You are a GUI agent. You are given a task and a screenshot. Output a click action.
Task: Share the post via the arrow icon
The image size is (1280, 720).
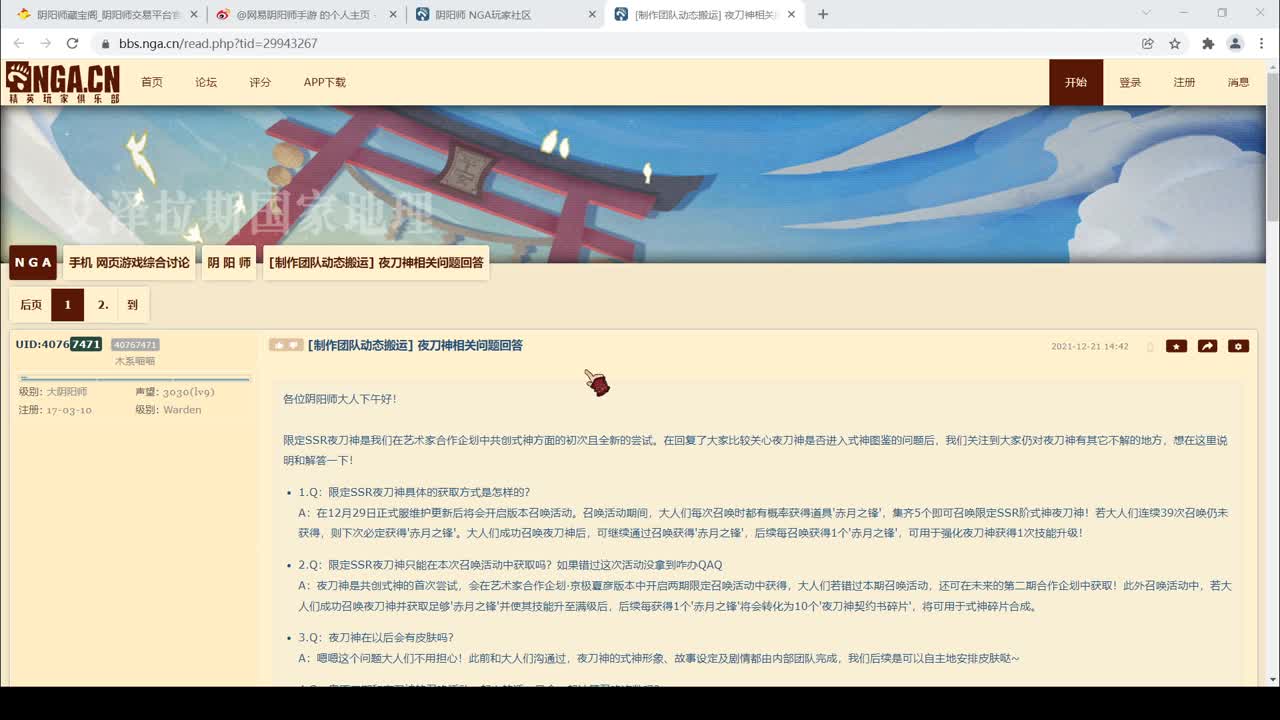[x=1207, y=346]
